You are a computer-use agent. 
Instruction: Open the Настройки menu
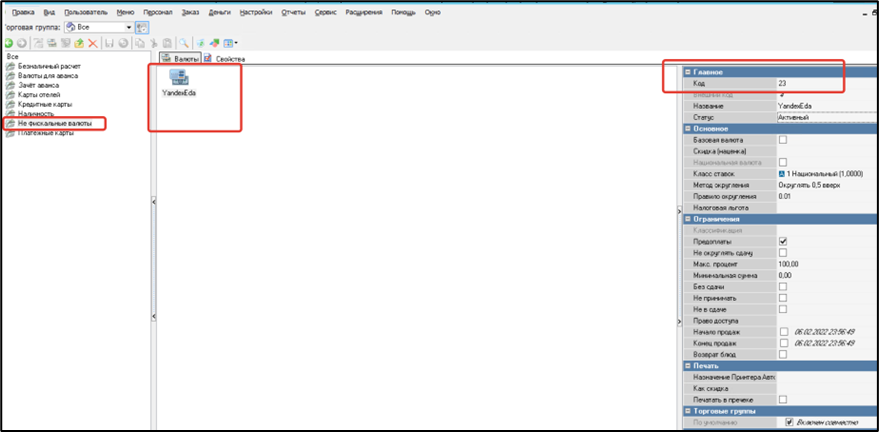tap(256, 11)
